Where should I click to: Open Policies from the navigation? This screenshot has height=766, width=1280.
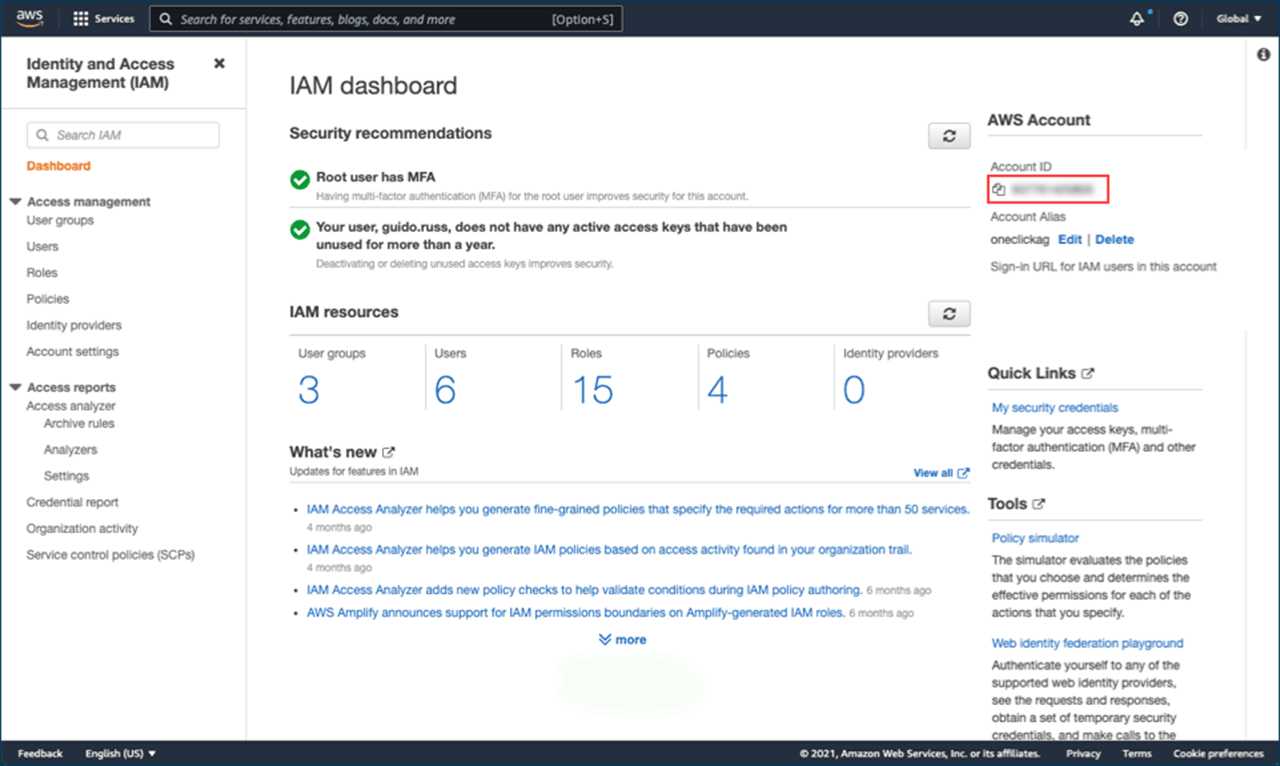[48, 299]
